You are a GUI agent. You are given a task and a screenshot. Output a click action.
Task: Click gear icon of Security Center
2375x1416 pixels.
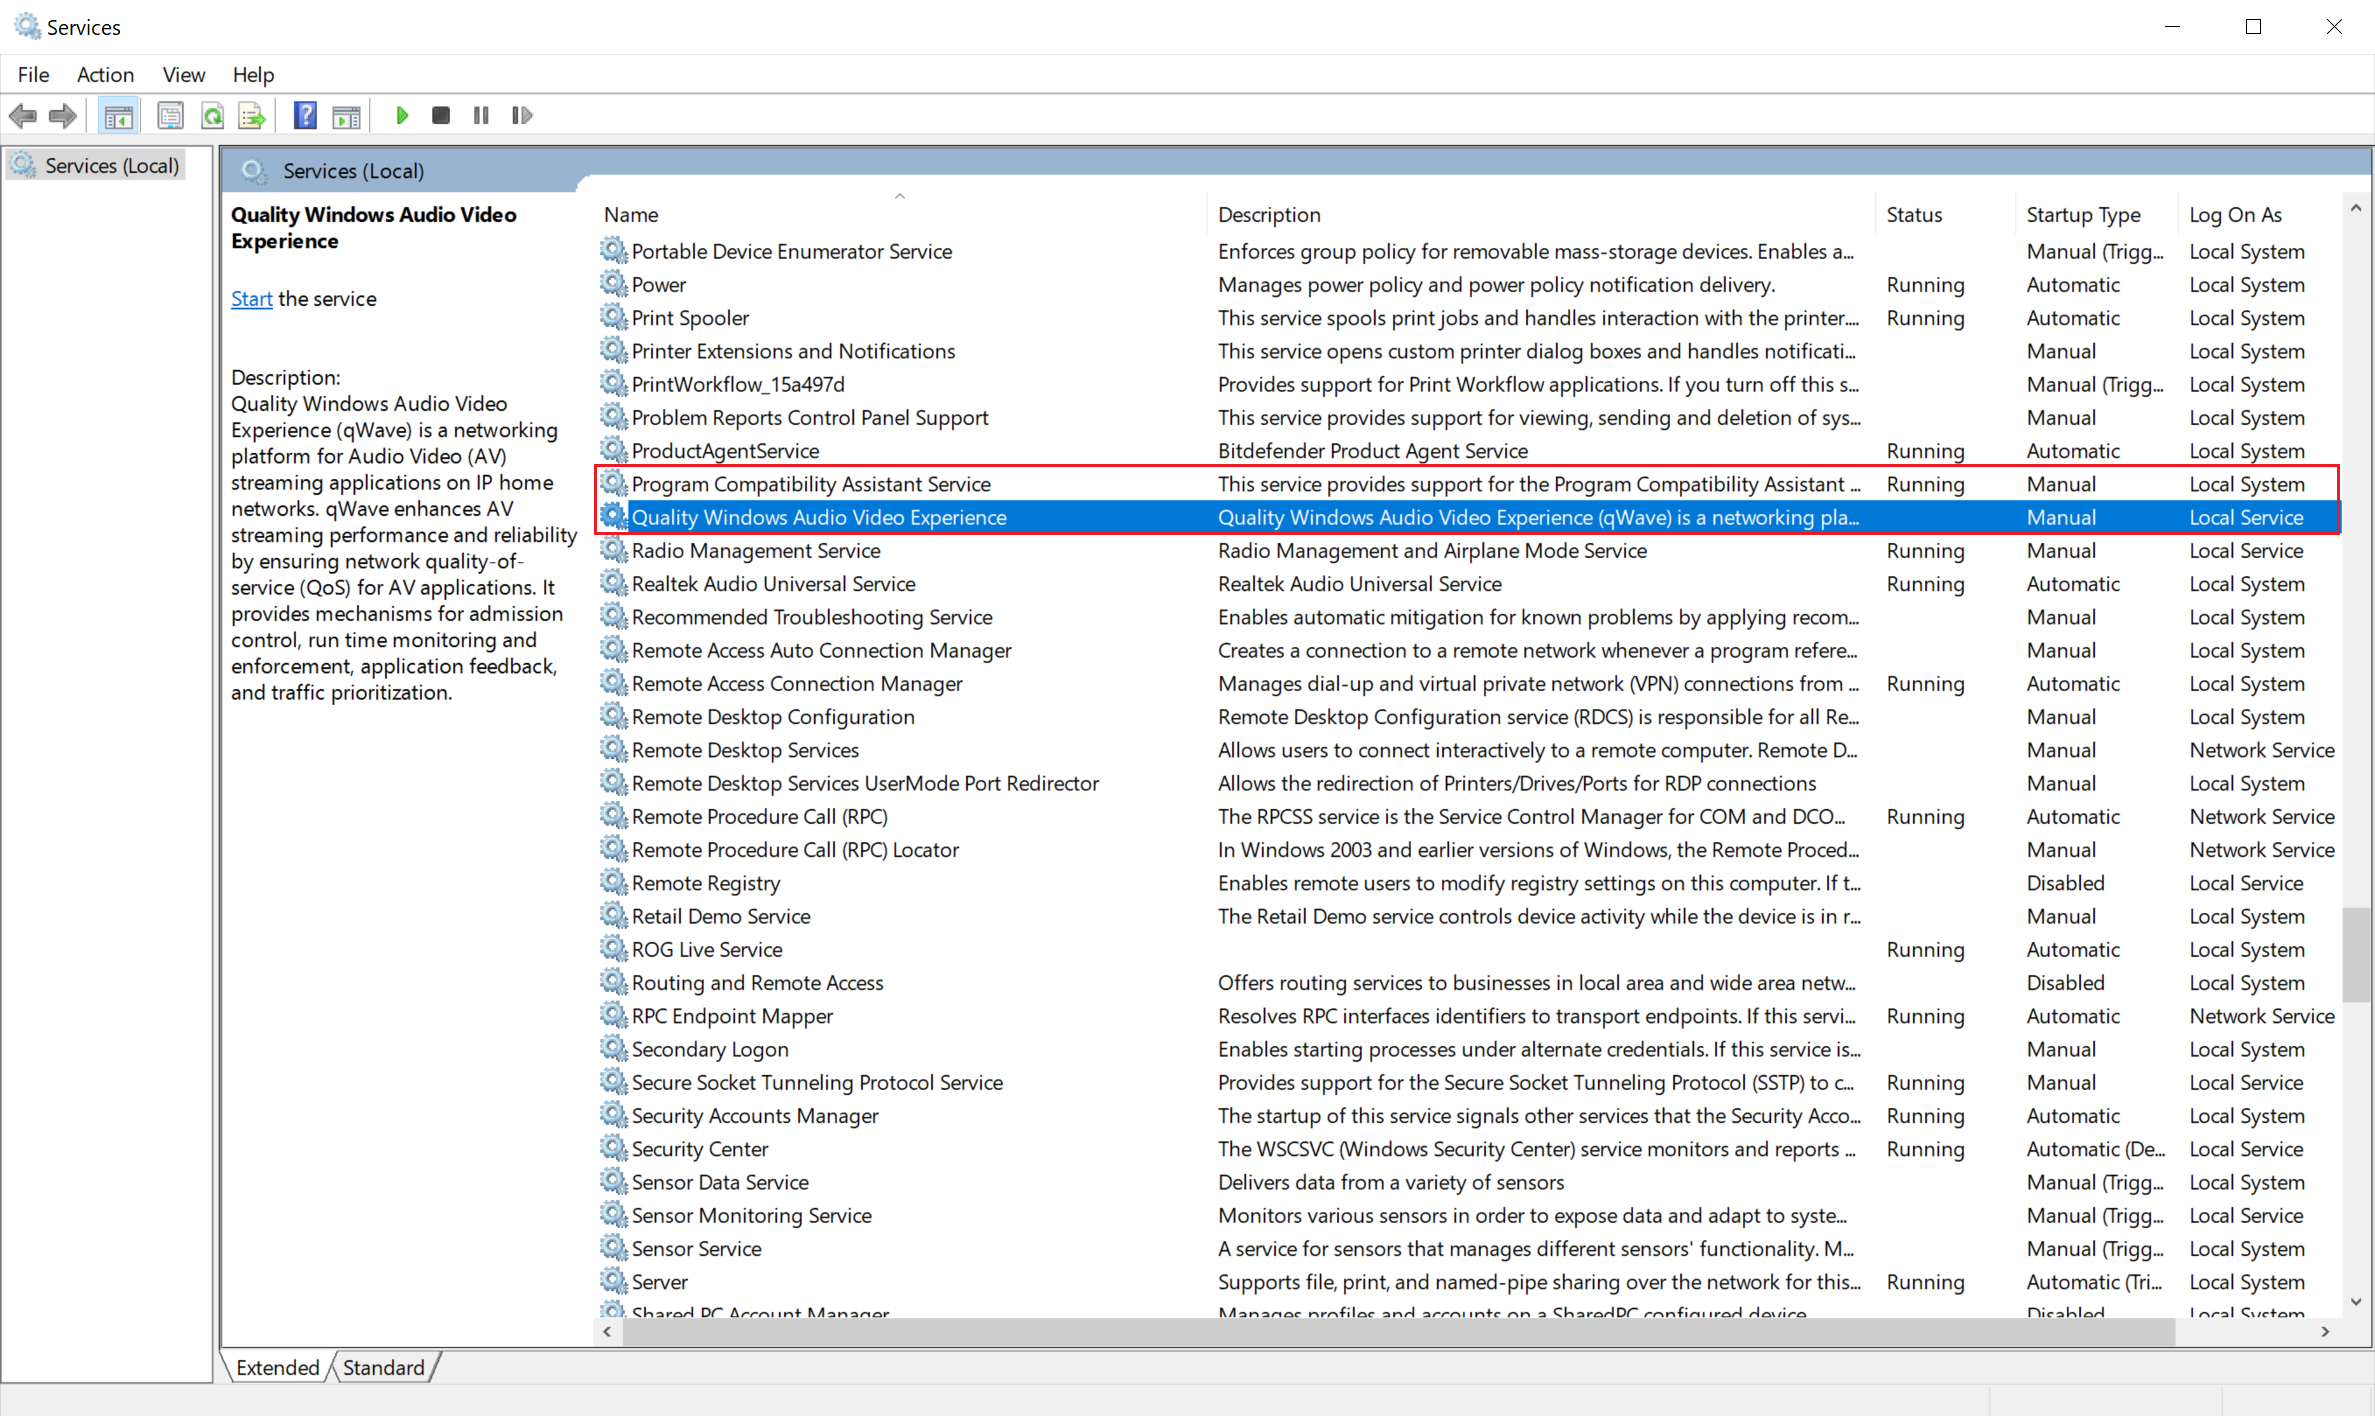[613, 1149]
